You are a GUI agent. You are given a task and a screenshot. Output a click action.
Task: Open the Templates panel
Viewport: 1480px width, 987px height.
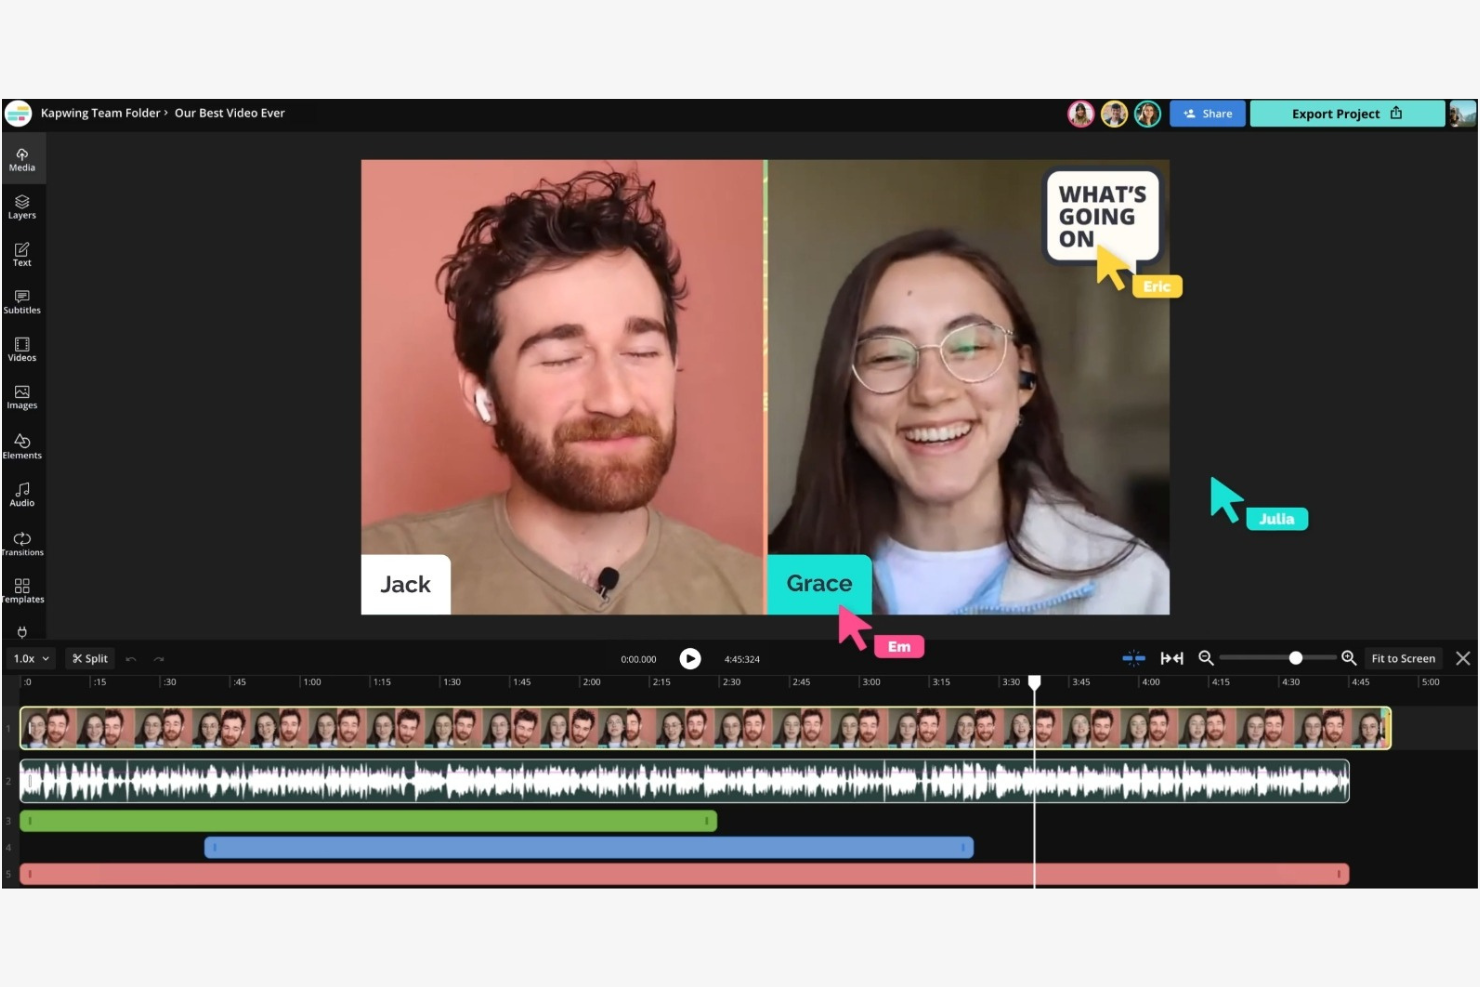21,591
